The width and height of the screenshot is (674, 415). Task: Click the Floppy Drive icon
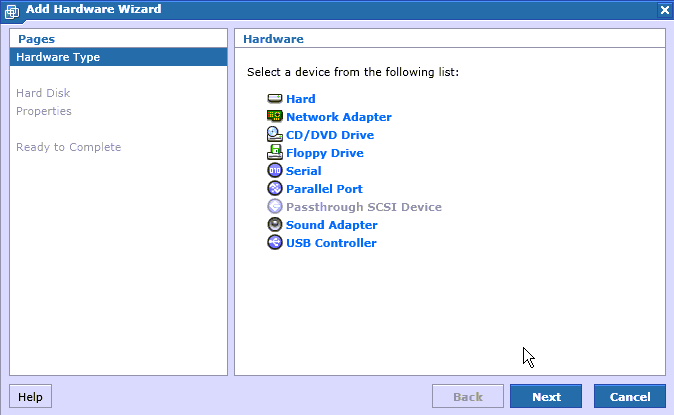(x=275, y=153)
